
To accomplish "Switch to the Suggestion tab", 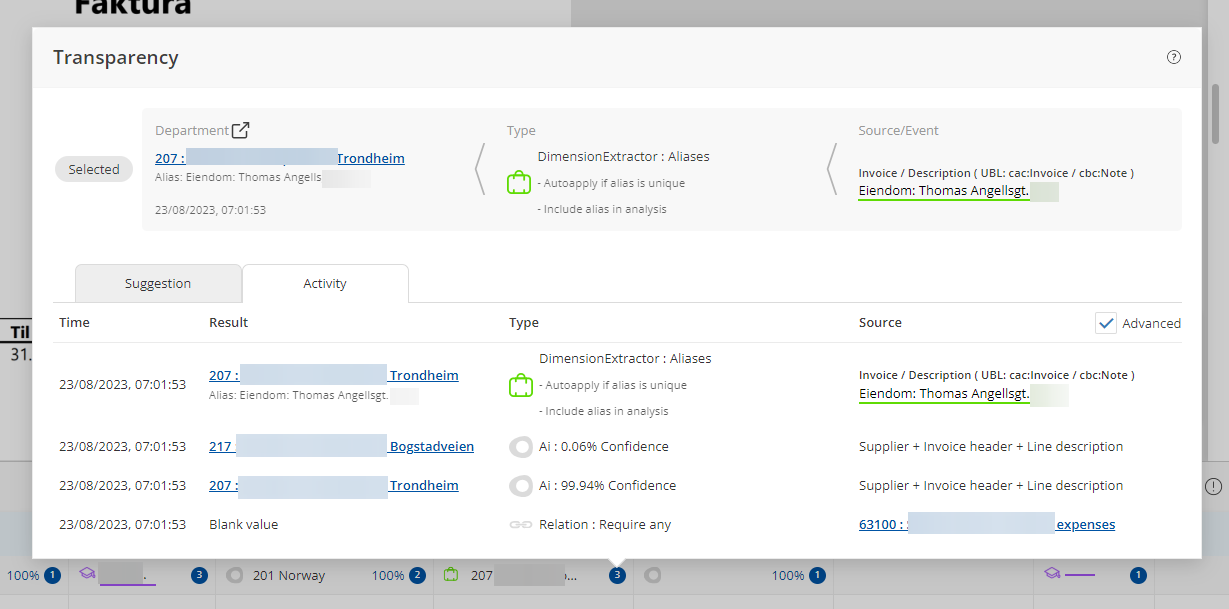I will [158, 284].
